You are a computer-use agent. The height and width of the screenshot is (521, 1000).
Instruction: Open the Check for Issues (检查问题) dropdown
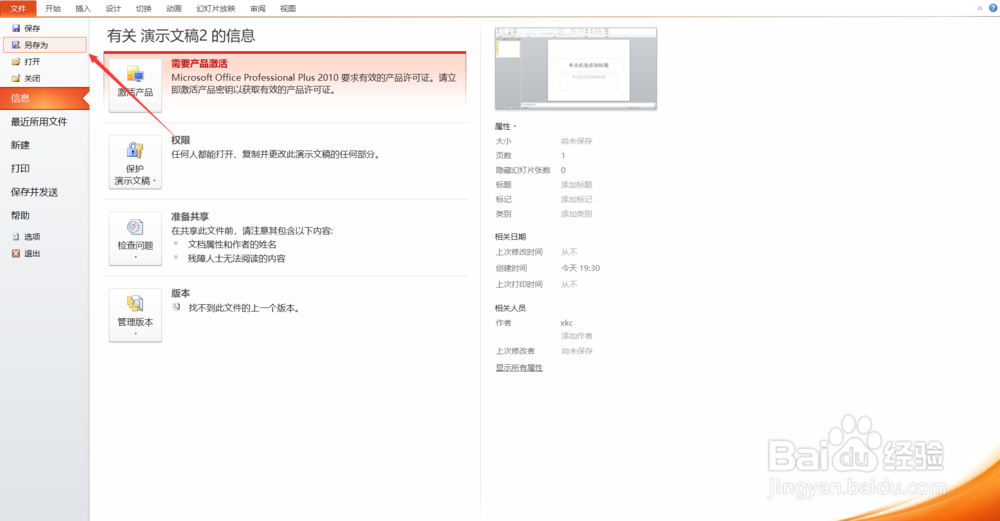tap(135, 238)
